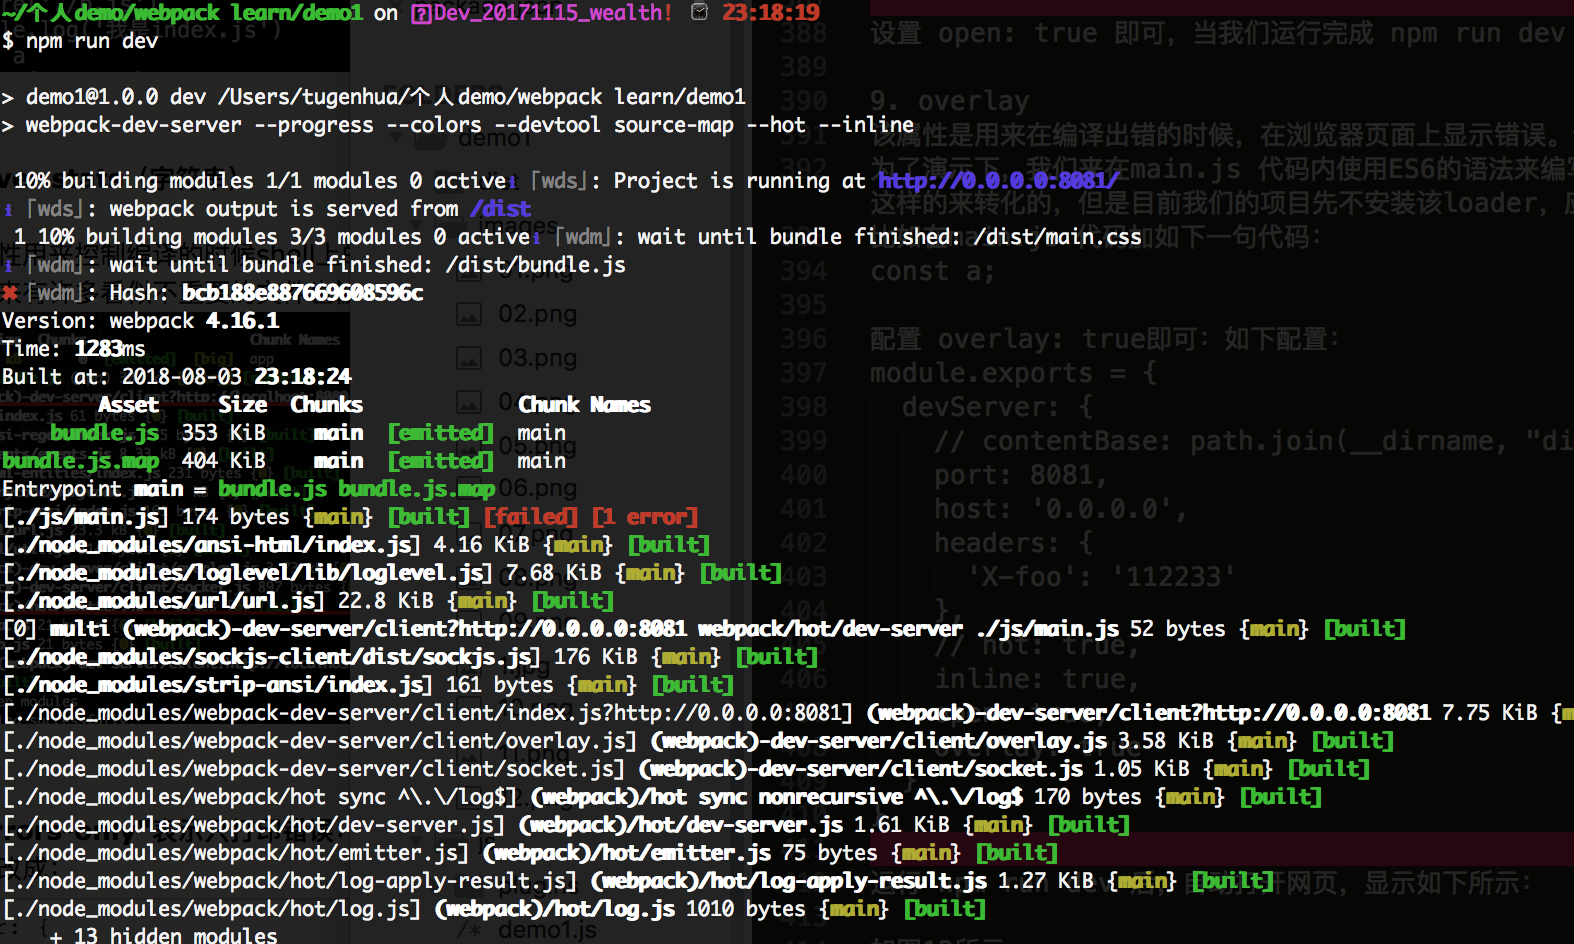Click the 'demo1@1.0.0 dev' output line

pyautogui.click(x=374, y=97)
